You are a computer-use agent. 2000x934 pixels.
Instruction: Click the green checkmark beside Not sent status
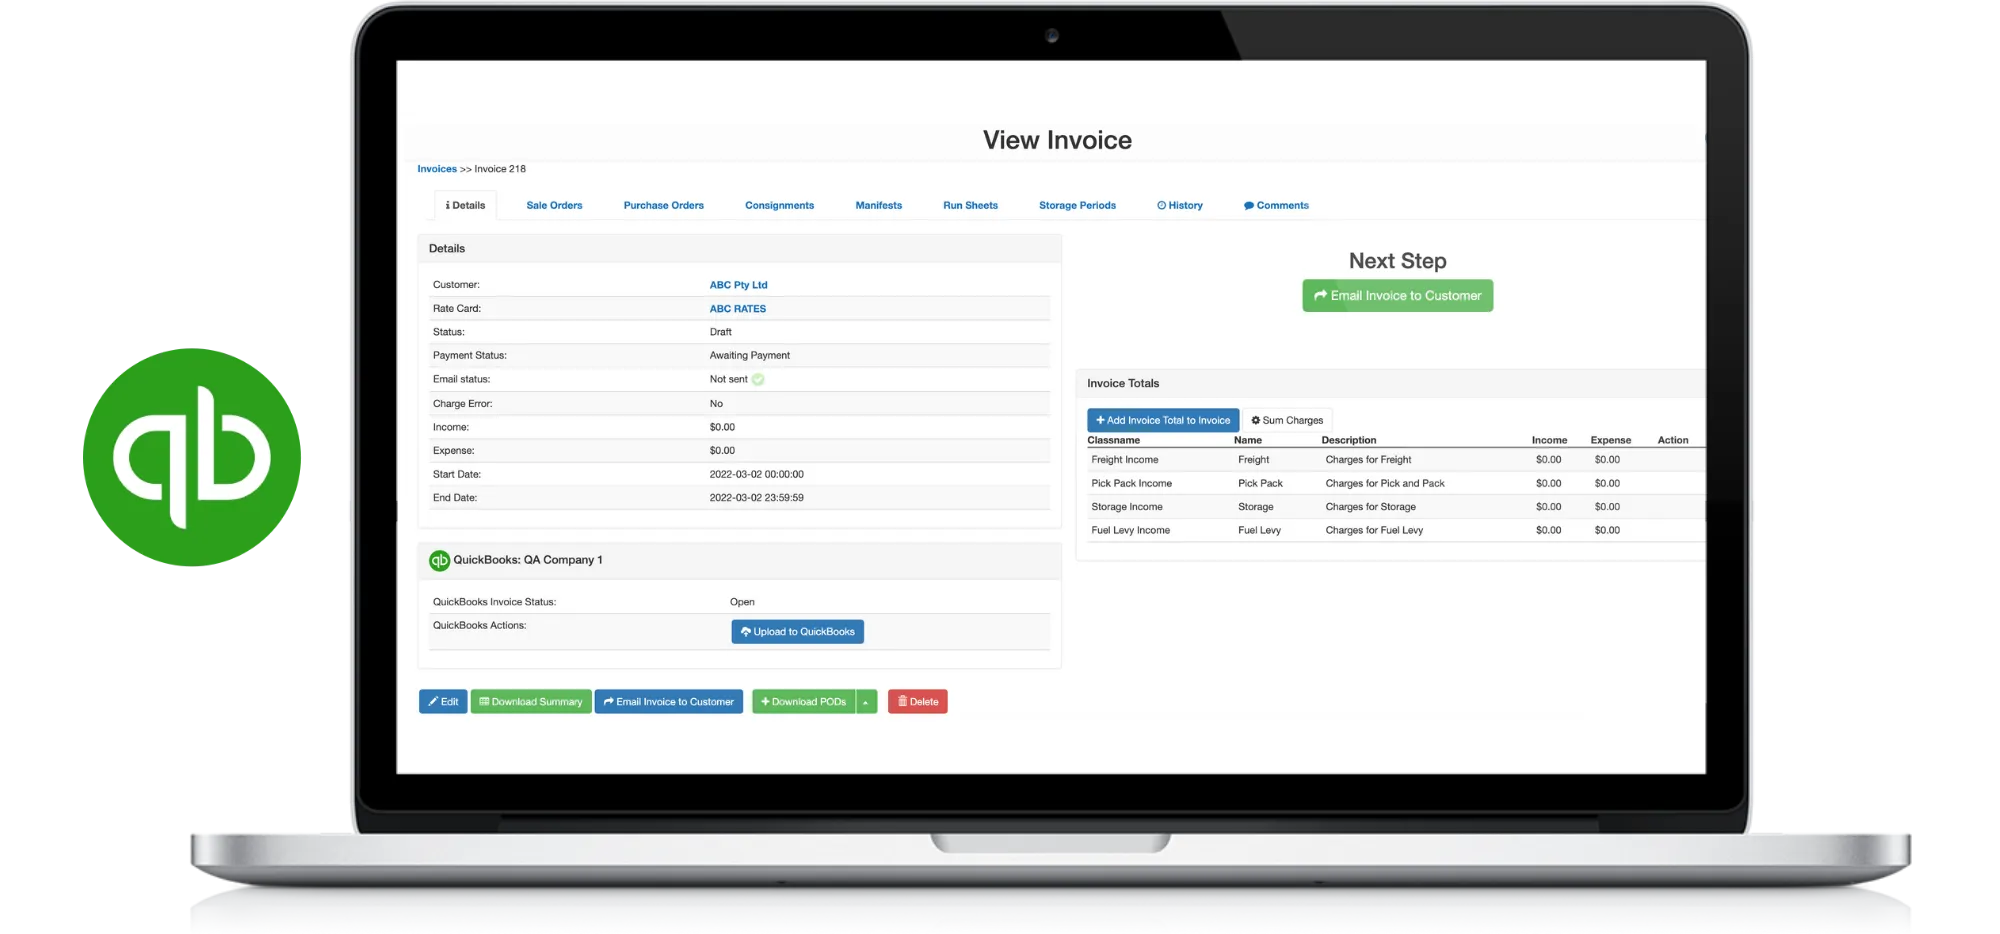(757, 379)
